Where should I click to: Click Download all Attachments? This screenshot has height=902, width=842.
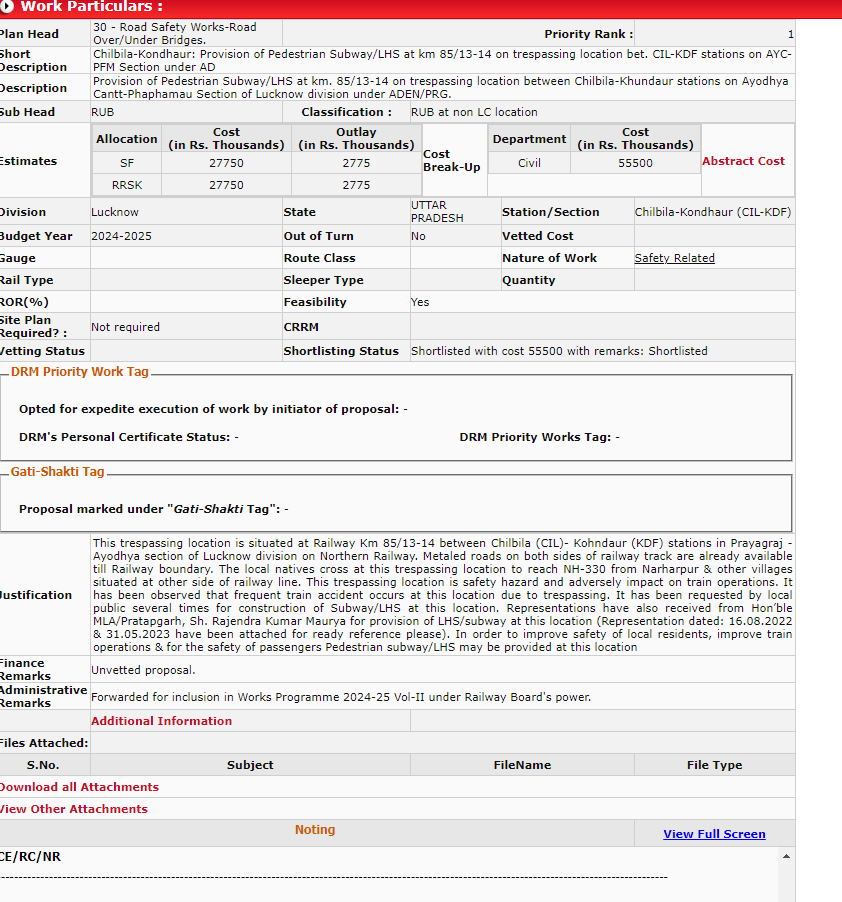tap(79, 787)
